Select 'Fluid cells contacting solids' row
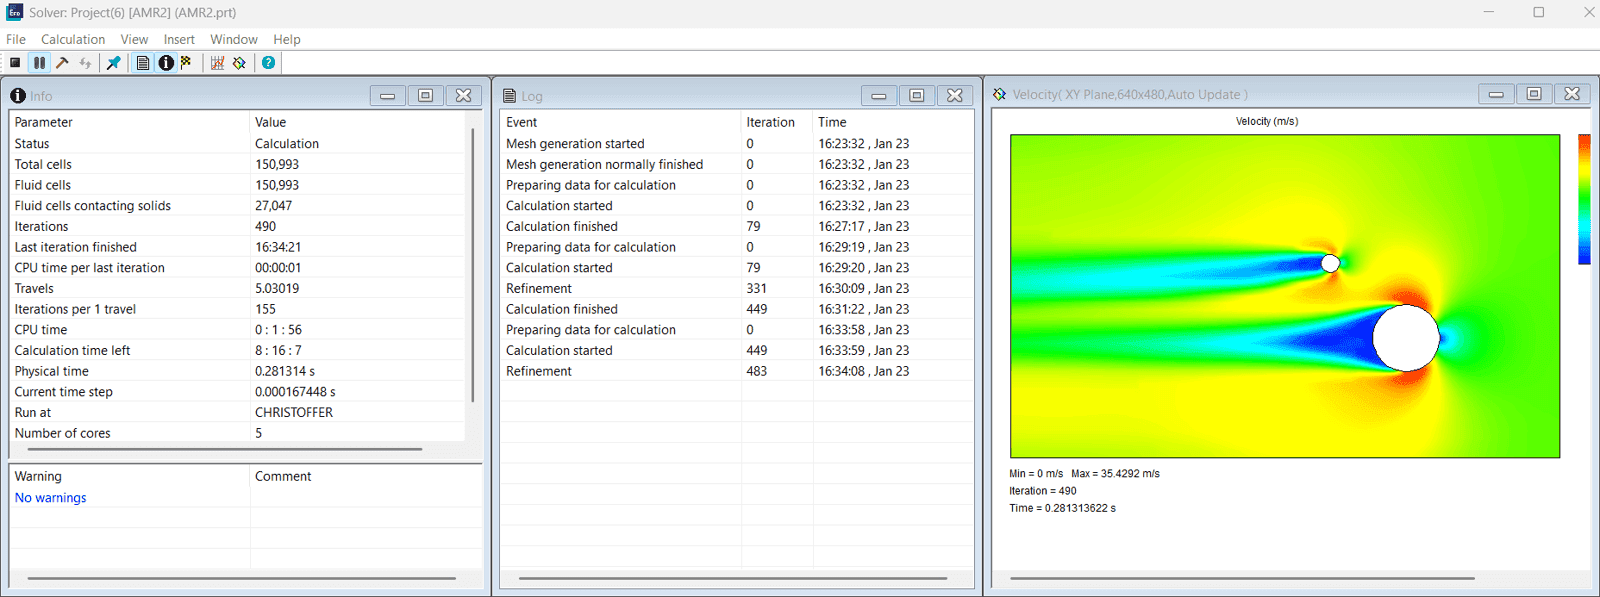Screen dimensions: 1600x597 pyautogui.click(x=237, y=206)
